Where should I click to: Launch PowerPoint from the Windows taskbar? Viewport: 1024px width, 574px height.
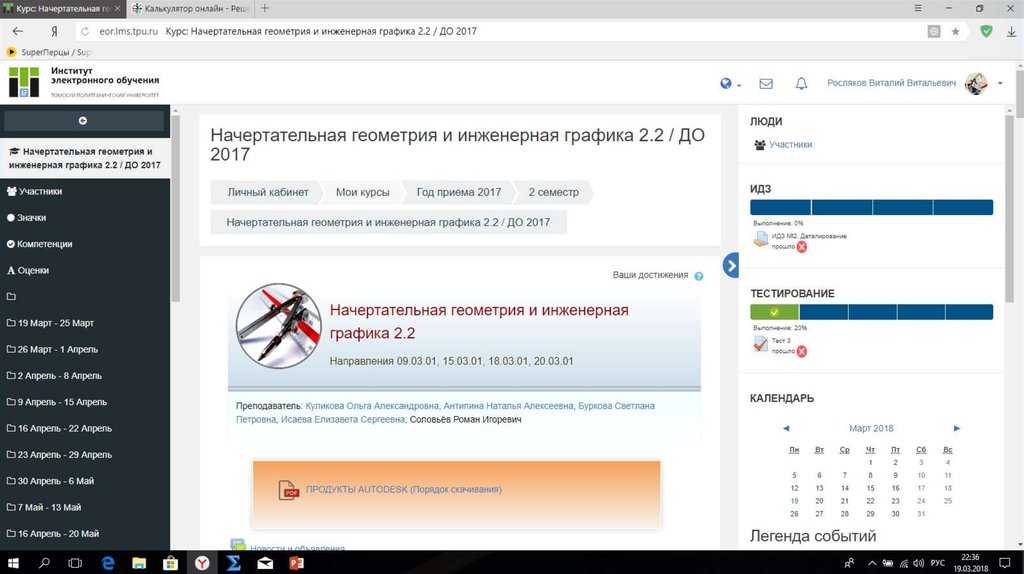(295, 563)
